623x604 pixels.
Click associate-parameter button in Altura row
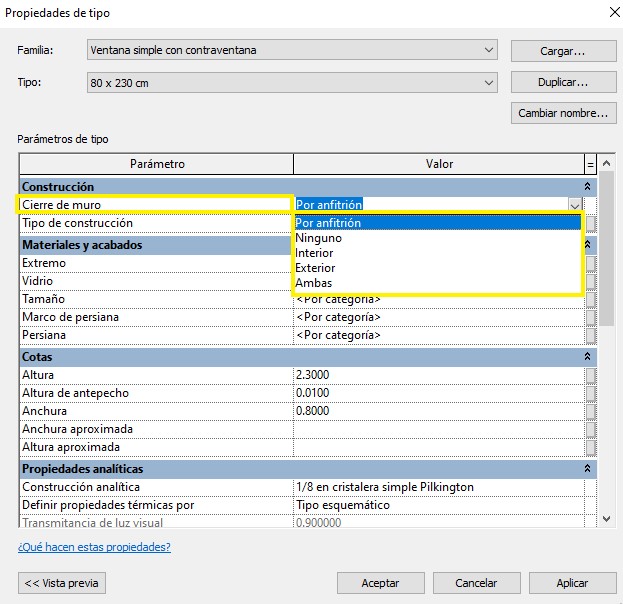coord(590,375)
